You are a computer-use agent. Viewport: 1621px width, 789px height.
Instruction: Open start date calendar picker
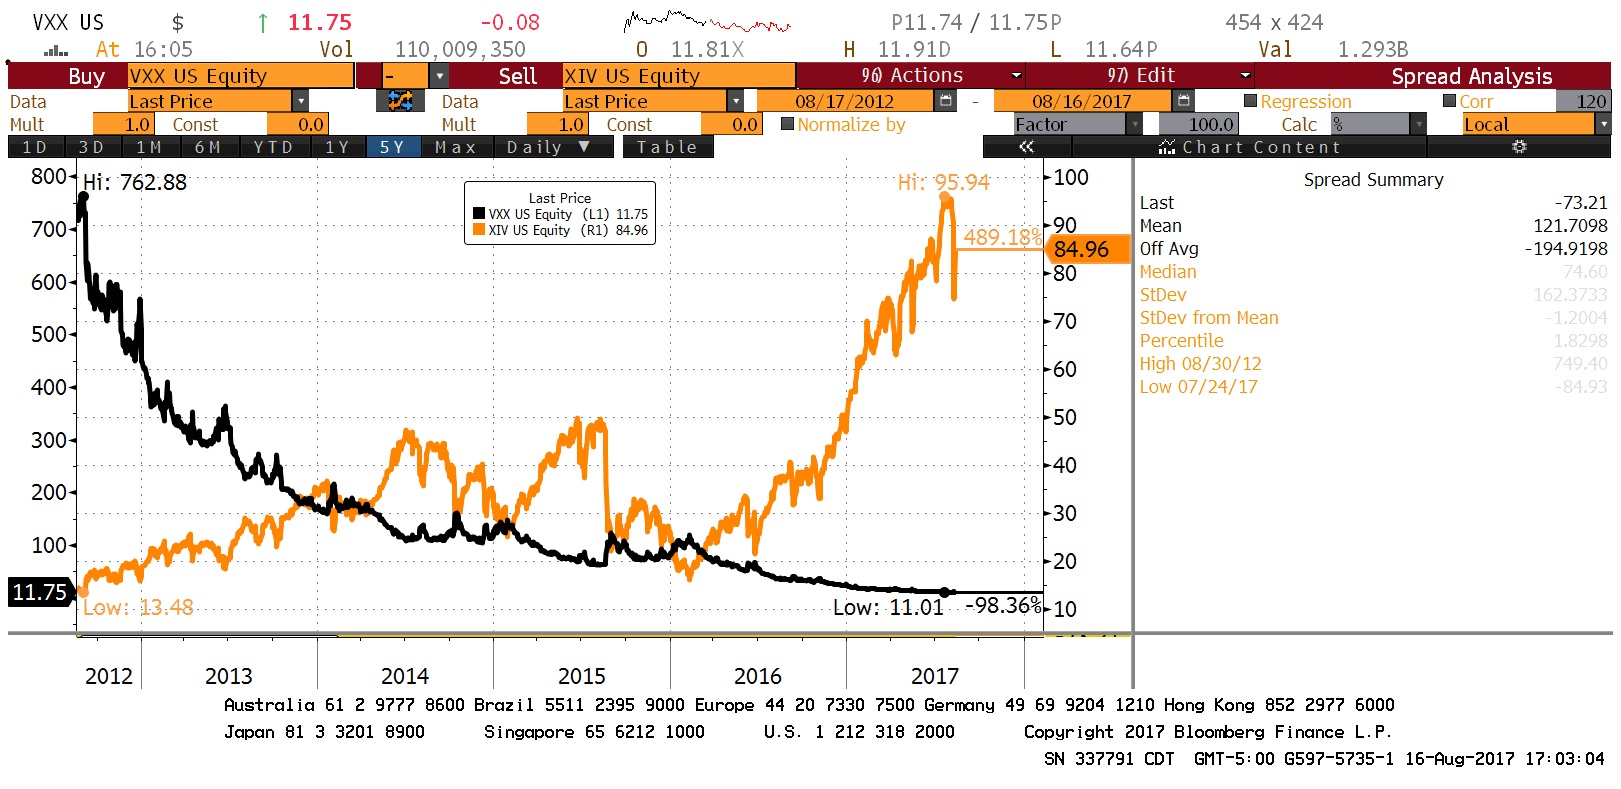click(945, 101)
